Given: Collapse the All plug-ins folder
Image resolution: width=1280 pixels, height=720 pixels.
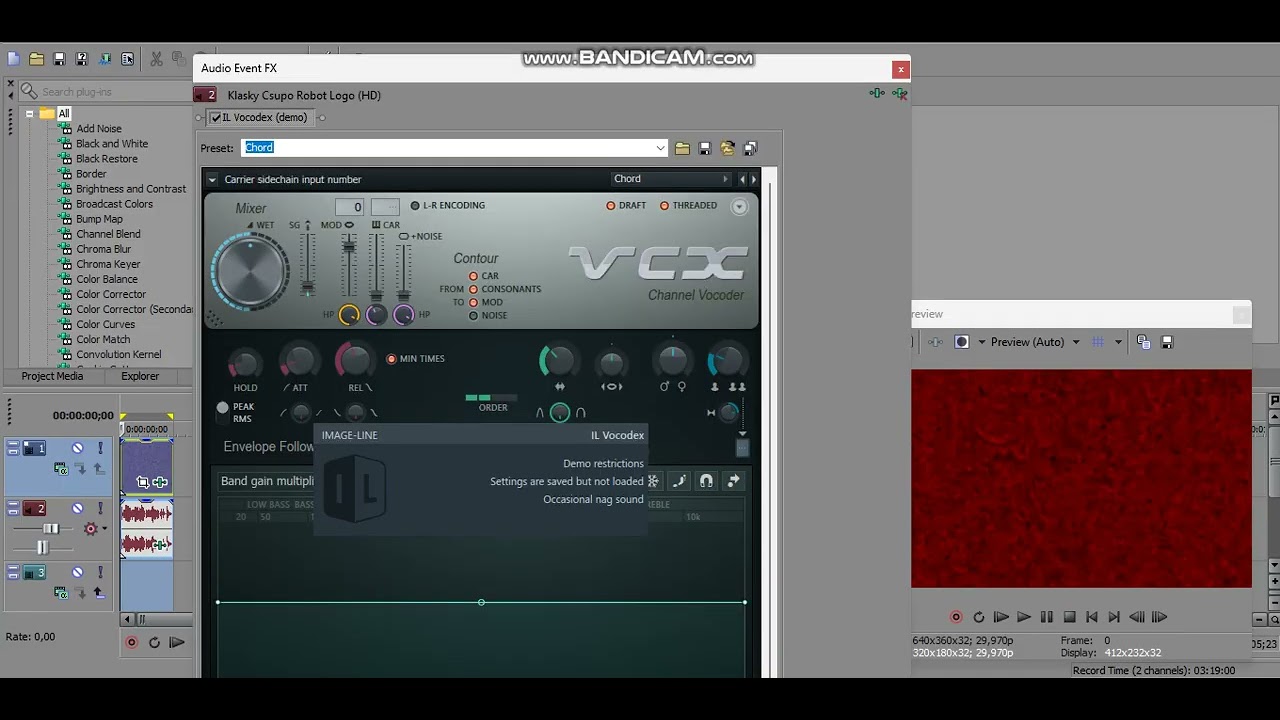Looking at the screenshot, I should point(30,114).
